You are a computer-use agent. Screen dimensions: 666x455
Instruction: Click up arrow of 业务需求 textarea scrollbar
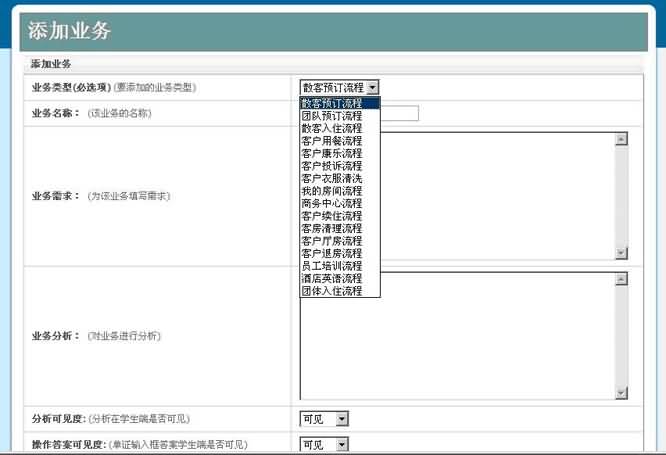point(621,139)
